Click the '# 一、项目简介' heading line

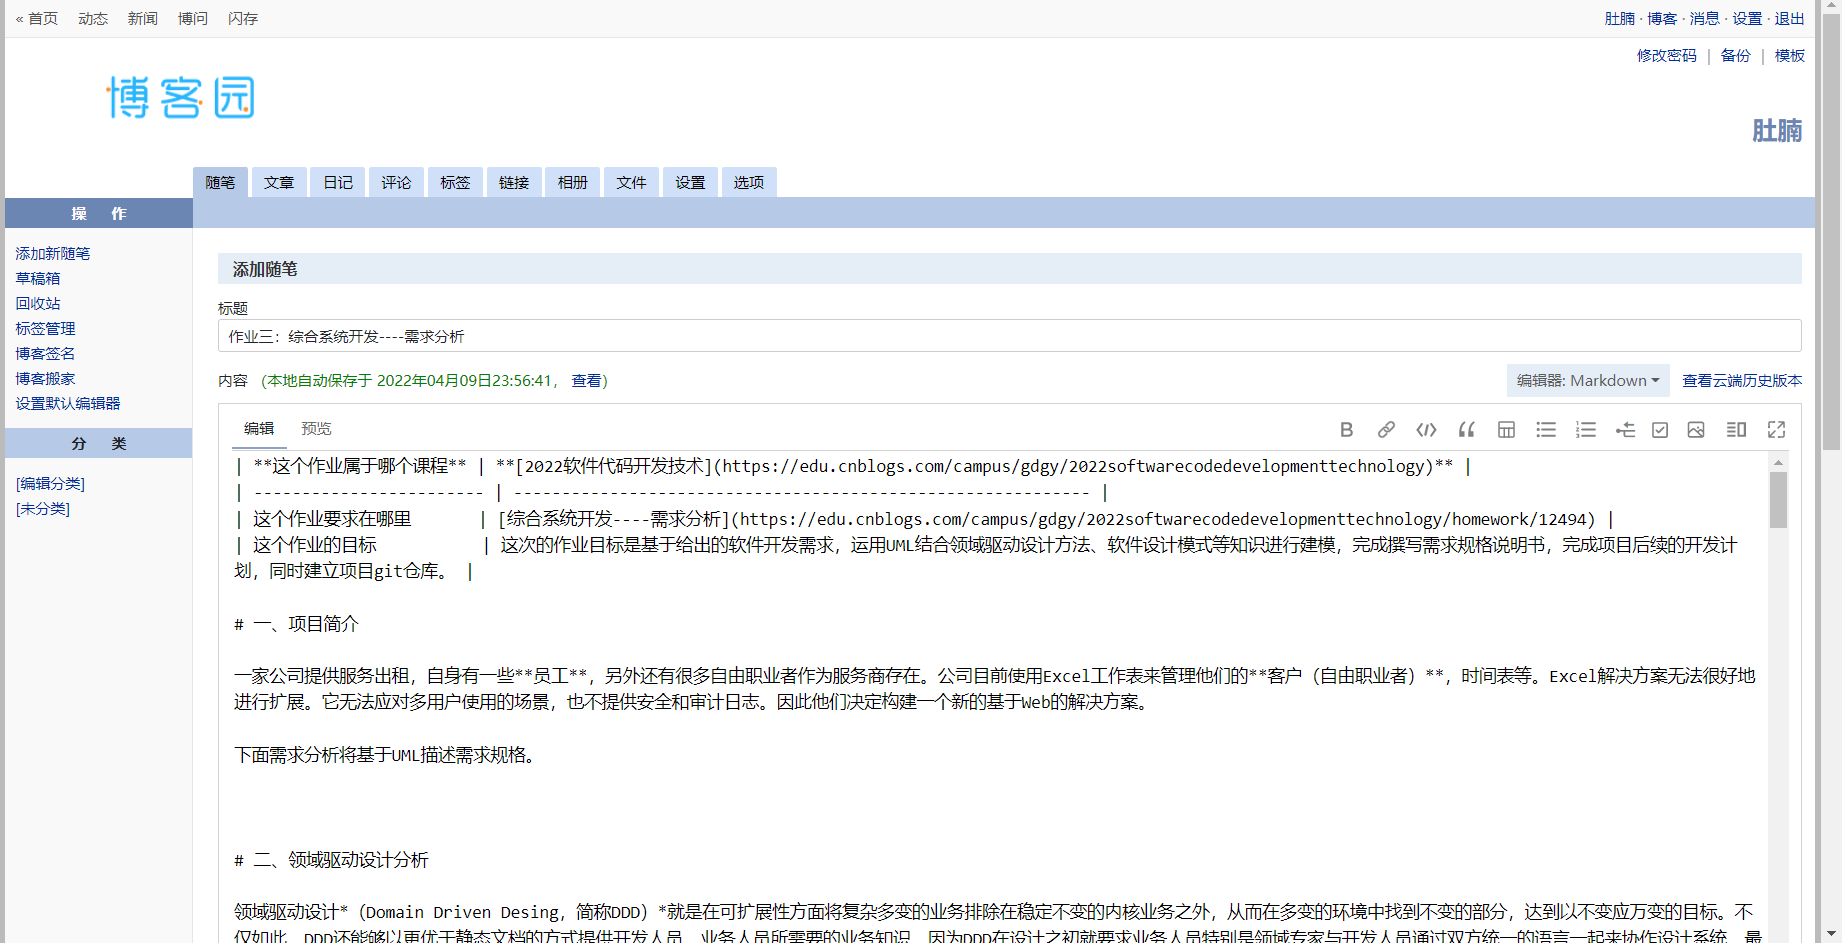tap(296, 624)
